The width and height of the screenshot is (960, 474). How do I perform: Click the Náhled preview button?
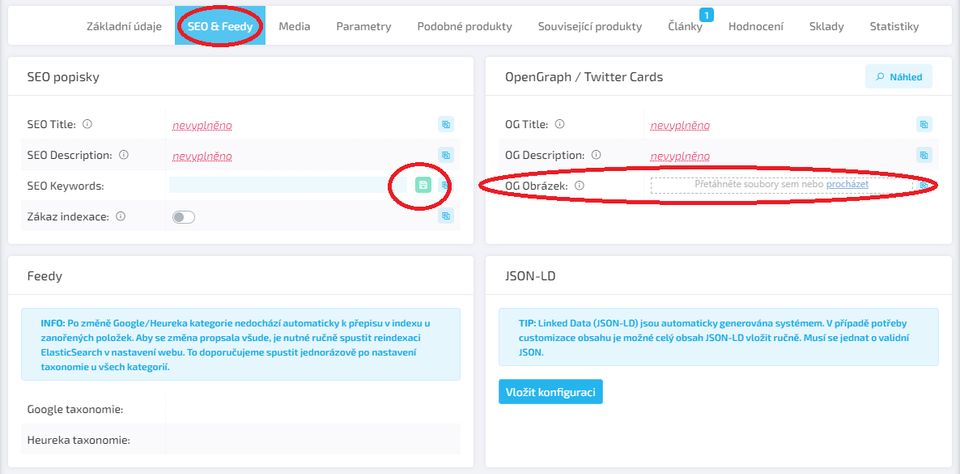click(x=899, y=77)
